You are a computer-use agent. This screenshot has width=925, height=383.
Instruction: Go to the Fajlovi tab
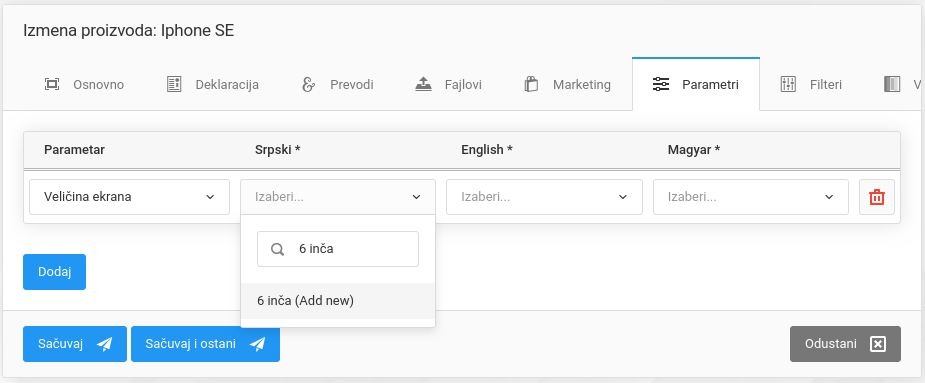click(x=448, y=84)
